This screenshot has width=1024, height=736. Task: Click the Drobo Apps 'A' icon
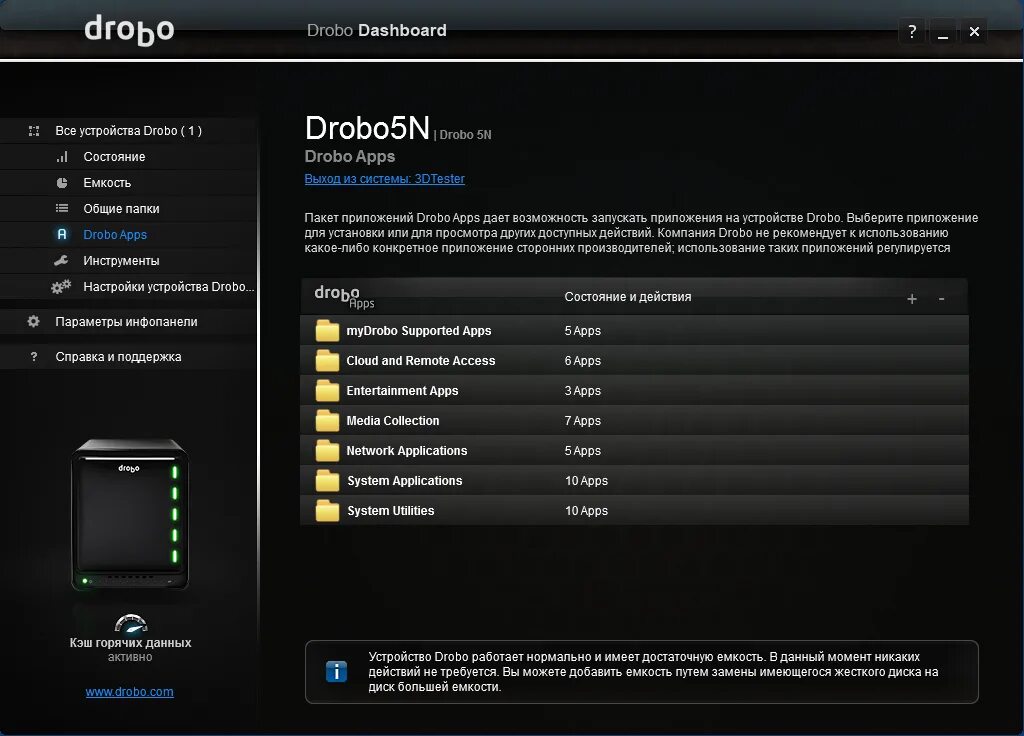point(62,234)
